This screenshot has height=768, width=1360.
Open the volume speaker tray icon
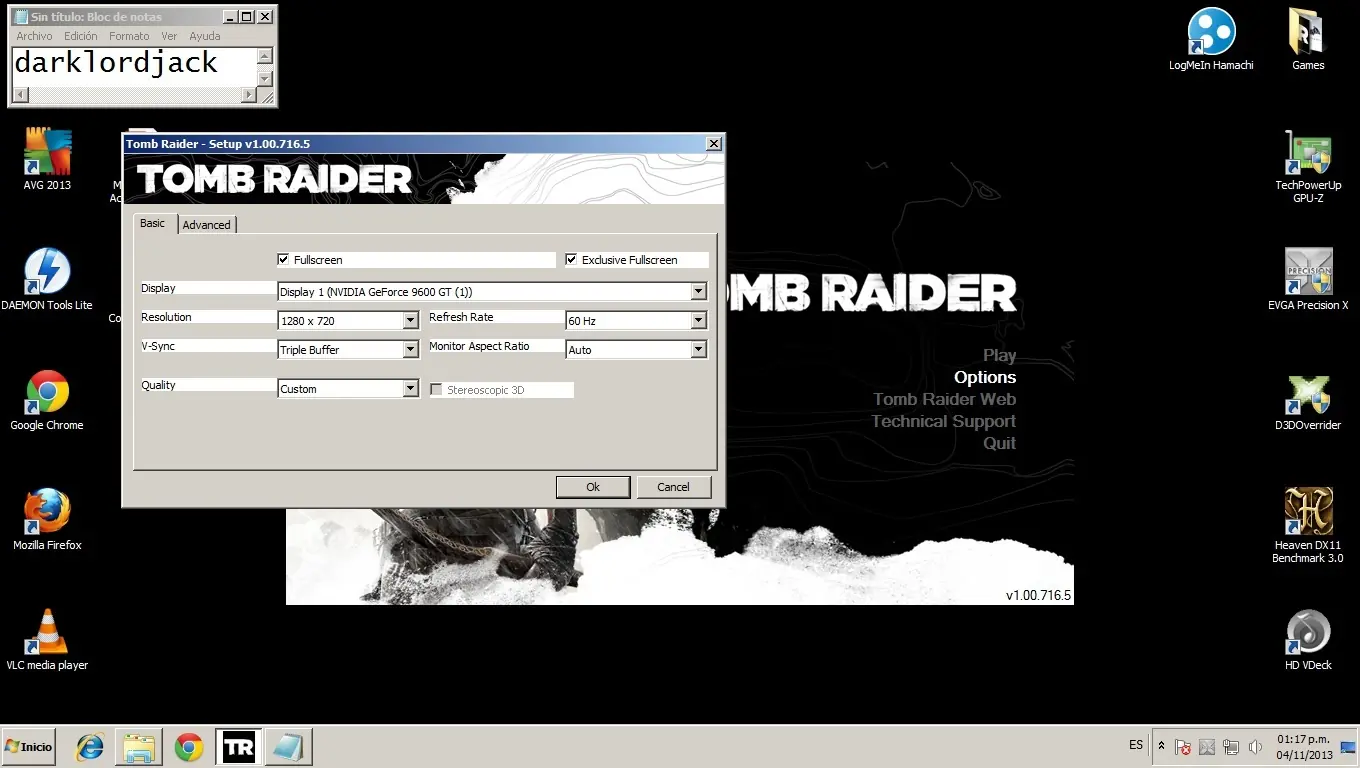point(1255,747)
